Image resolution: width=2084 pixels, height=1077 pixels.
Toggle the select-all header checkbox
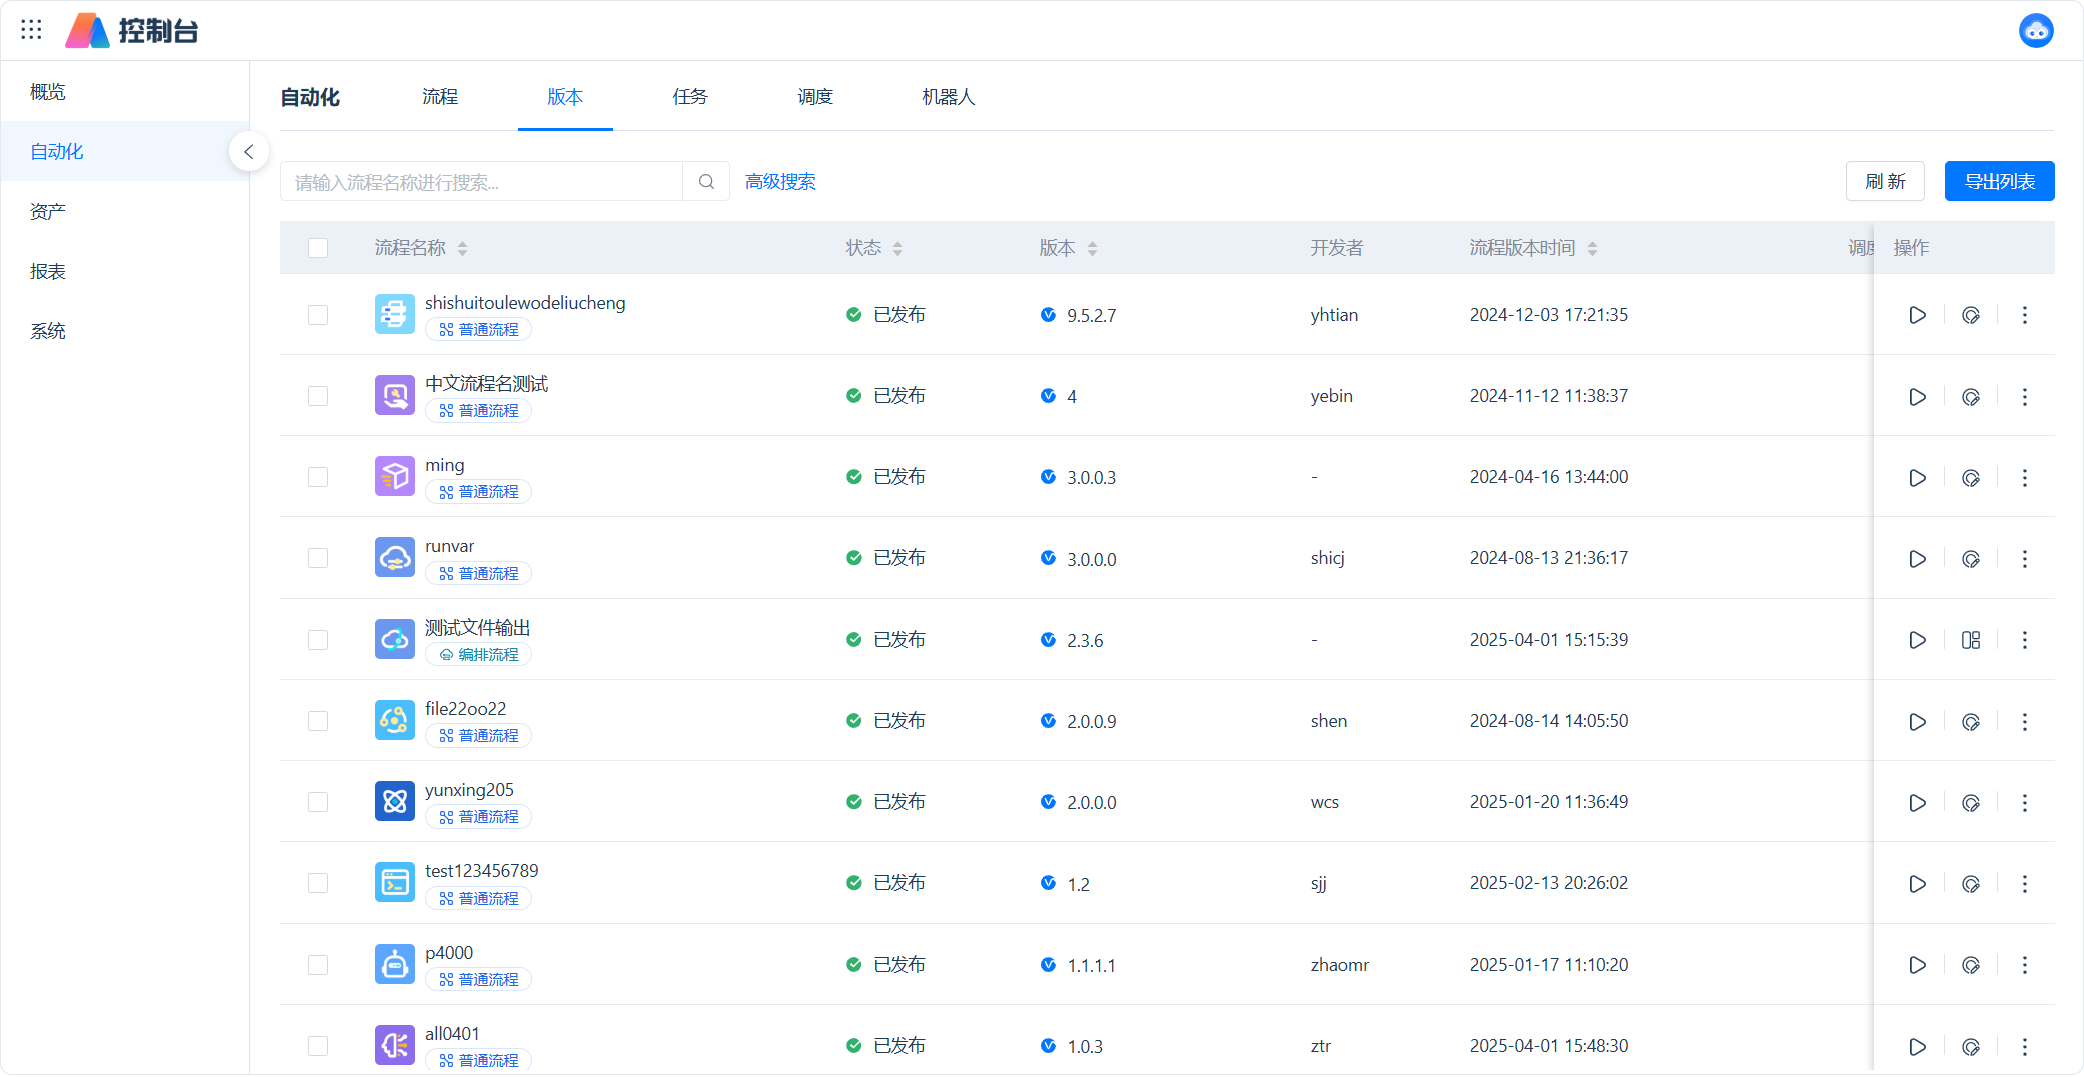(318, 248)
